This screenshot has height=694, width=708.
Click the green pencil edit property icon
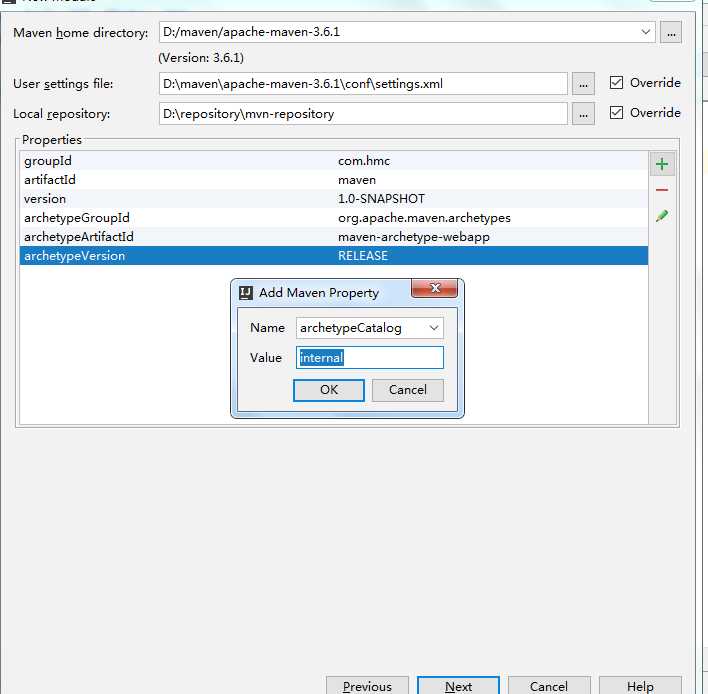click(x=662, y=216)
